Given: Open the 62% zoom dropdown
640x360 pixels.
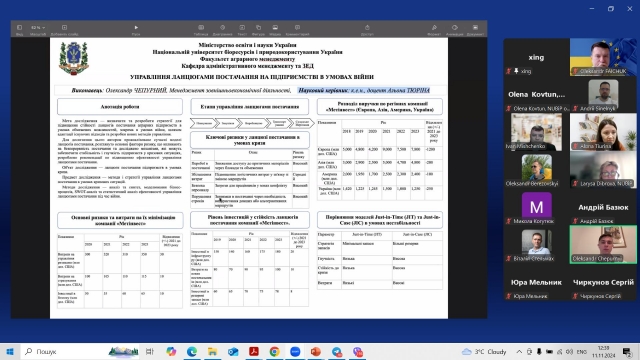Looking at the screenshot, I should click(38, 28).
